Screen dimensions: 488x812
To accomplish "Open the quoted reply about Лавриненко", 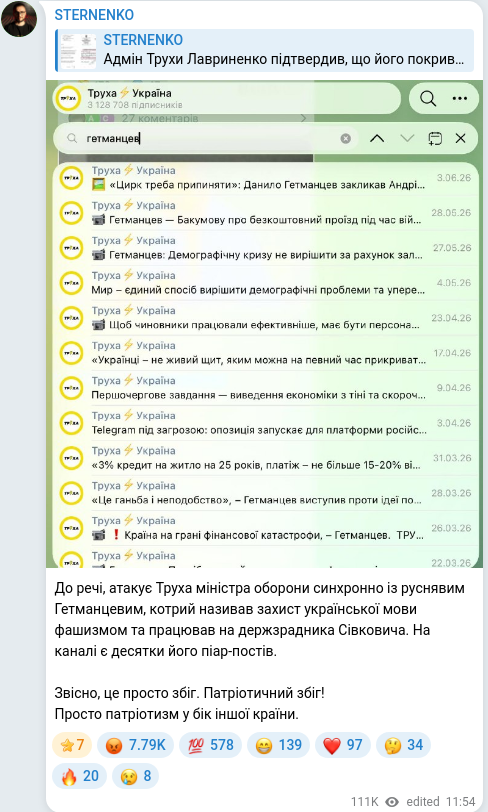I will coord(264,50).
